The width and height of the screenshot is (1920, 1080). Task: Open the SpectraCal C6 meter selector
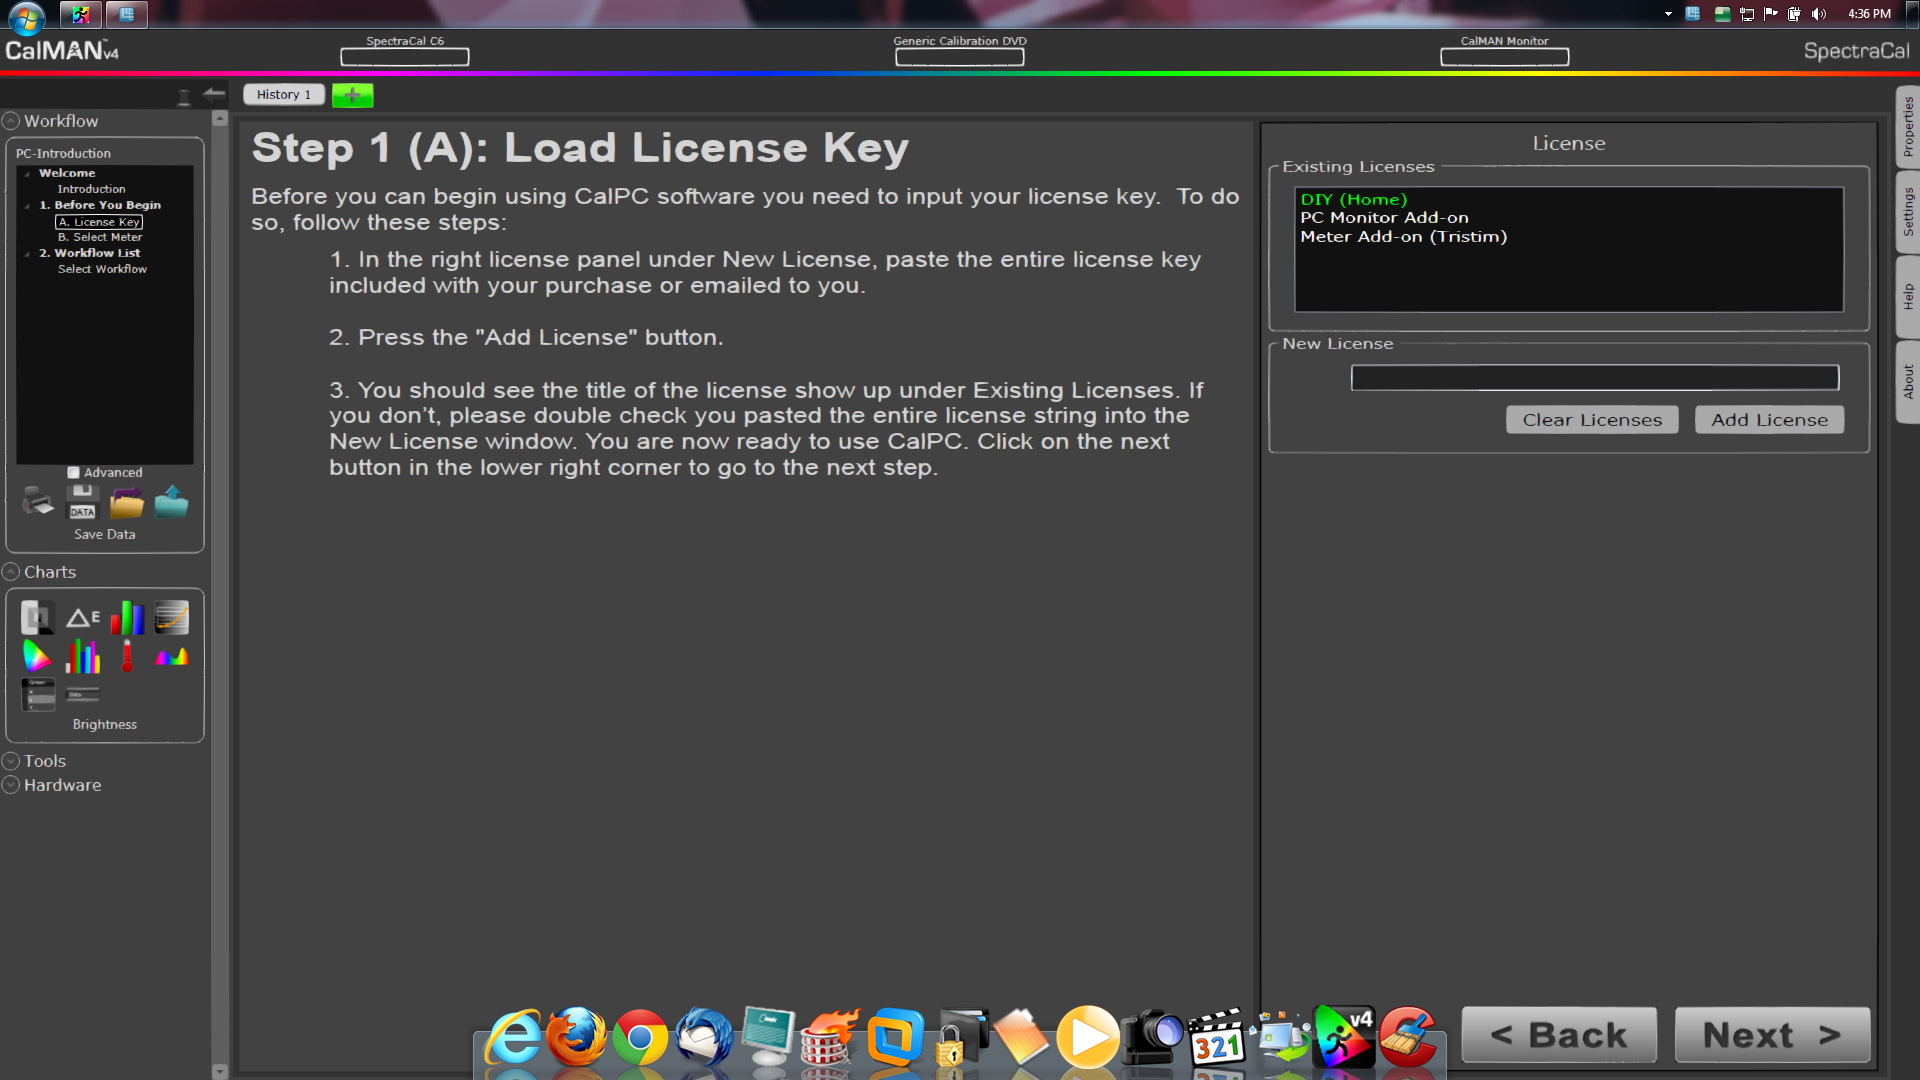405,57
